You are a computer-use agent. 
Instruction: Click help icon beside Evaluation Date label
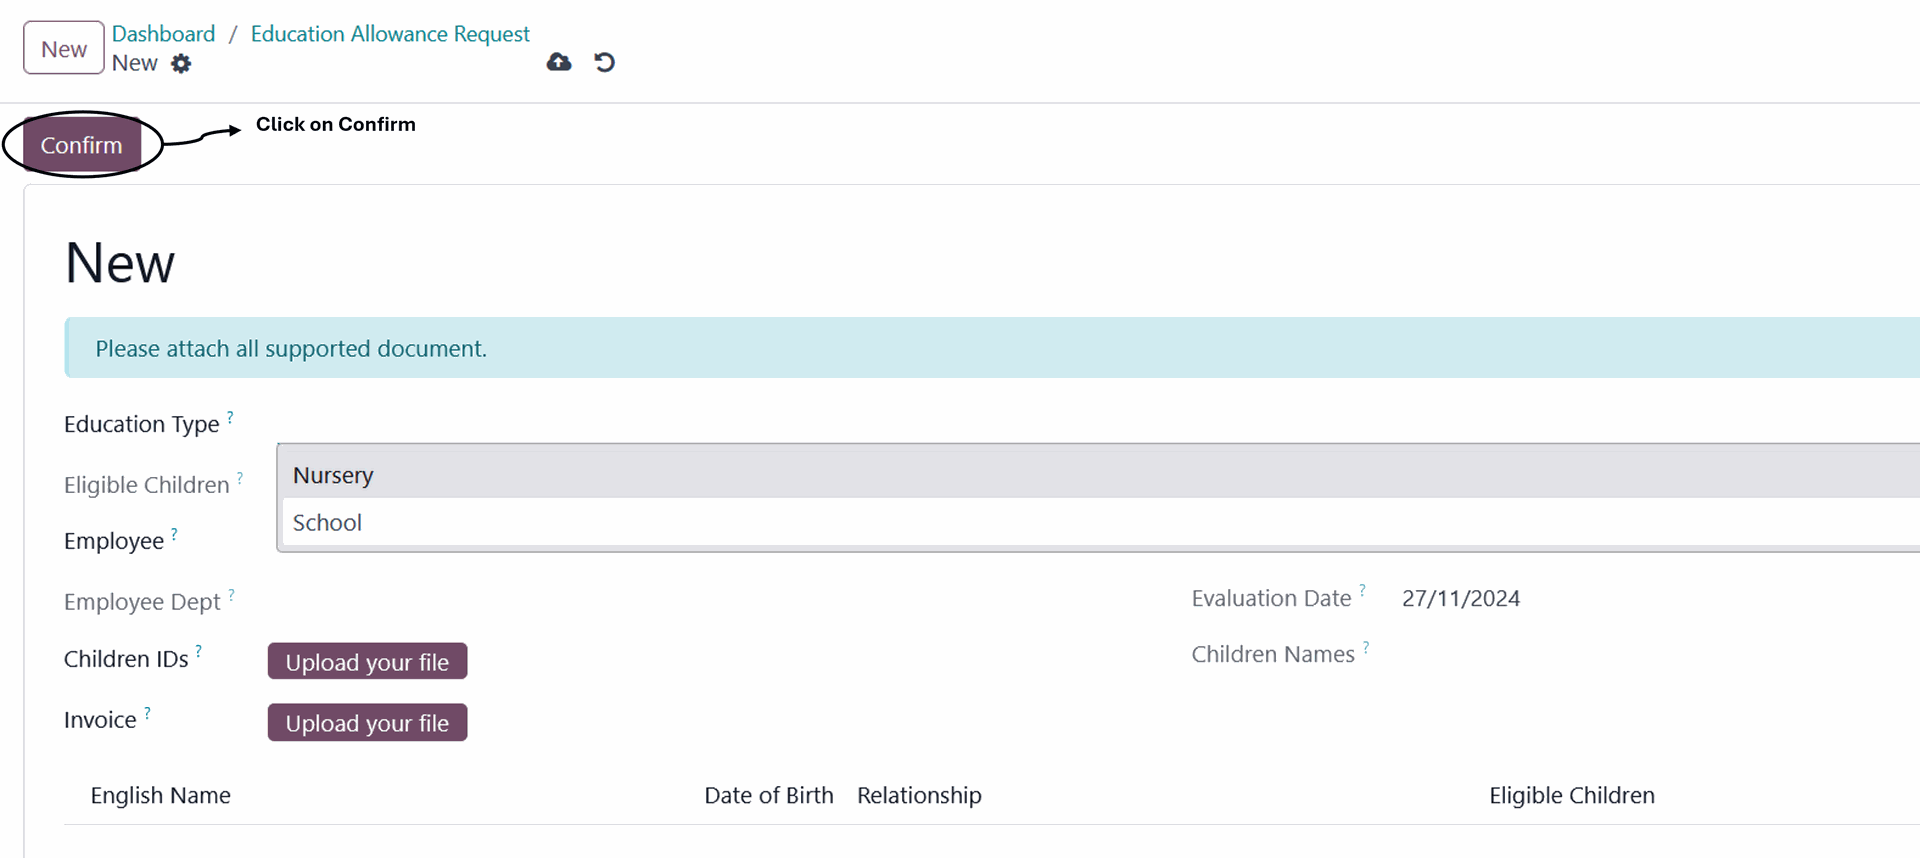coord(1362,590)
